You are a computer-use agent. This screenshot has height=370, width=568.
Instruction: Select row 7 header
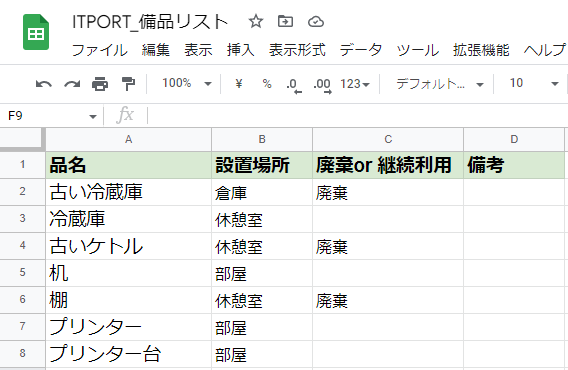coord(22,327)
